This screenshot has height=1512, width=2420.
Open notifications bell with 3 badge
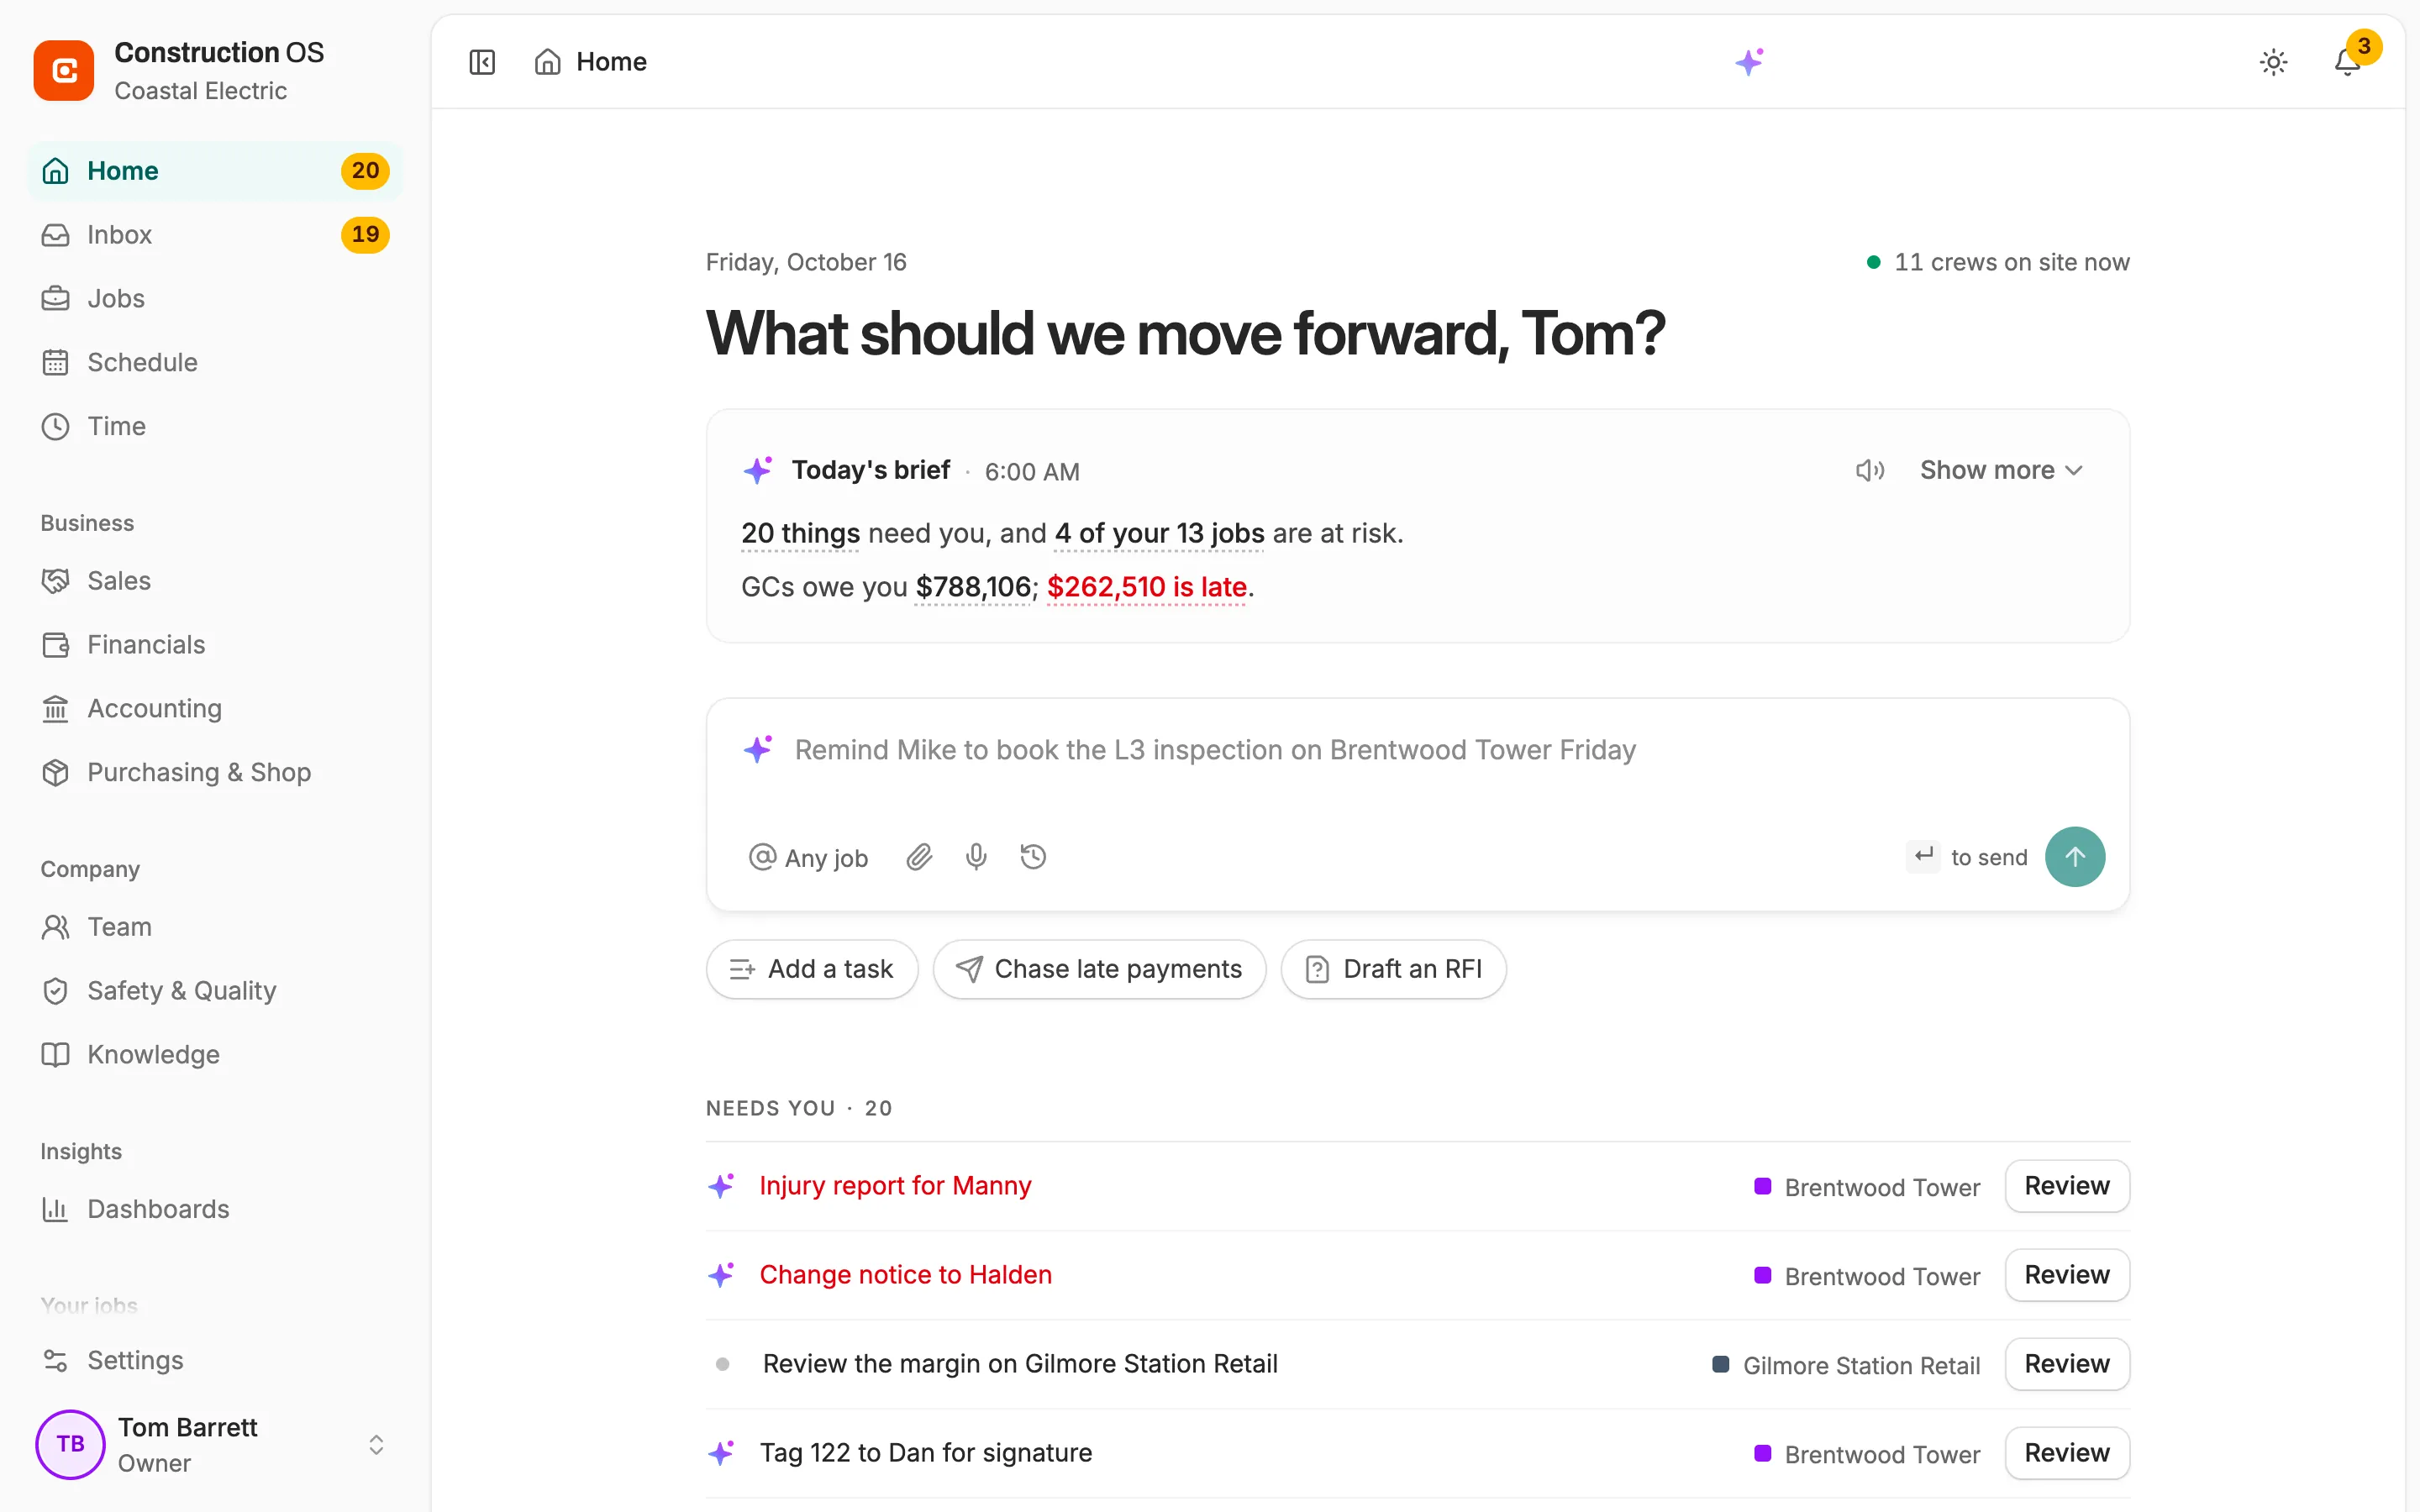pyautogui.click(x=2347, y=62)
